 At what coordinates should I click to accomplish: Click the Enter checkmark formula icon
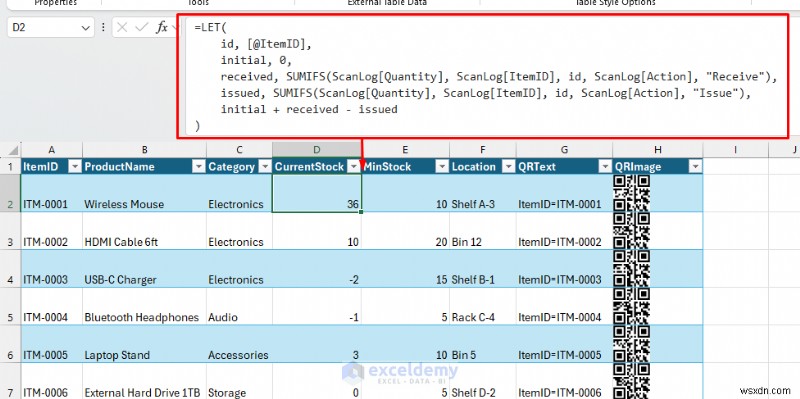pyautogui.click(x=141, y=28)
